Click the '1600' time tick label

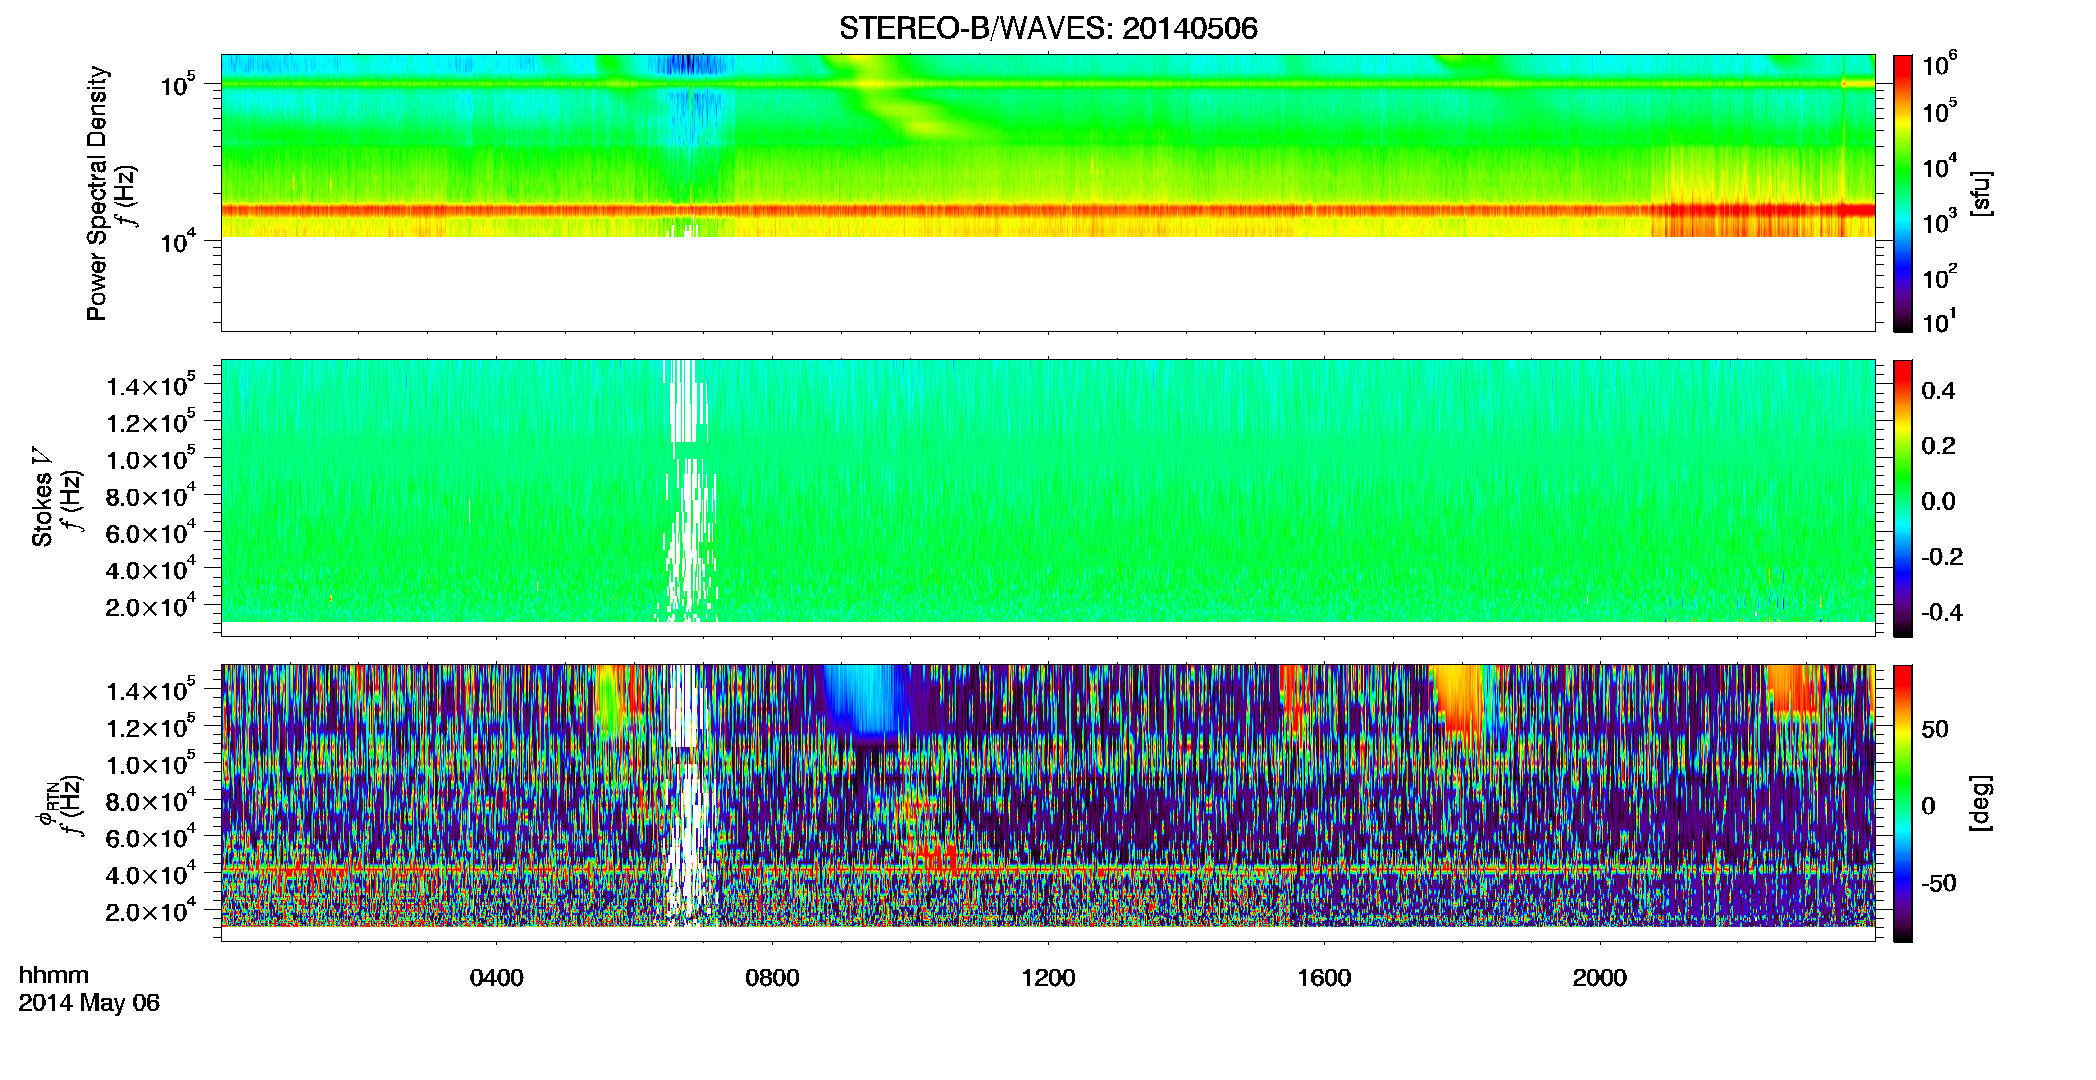point(1324,977)
